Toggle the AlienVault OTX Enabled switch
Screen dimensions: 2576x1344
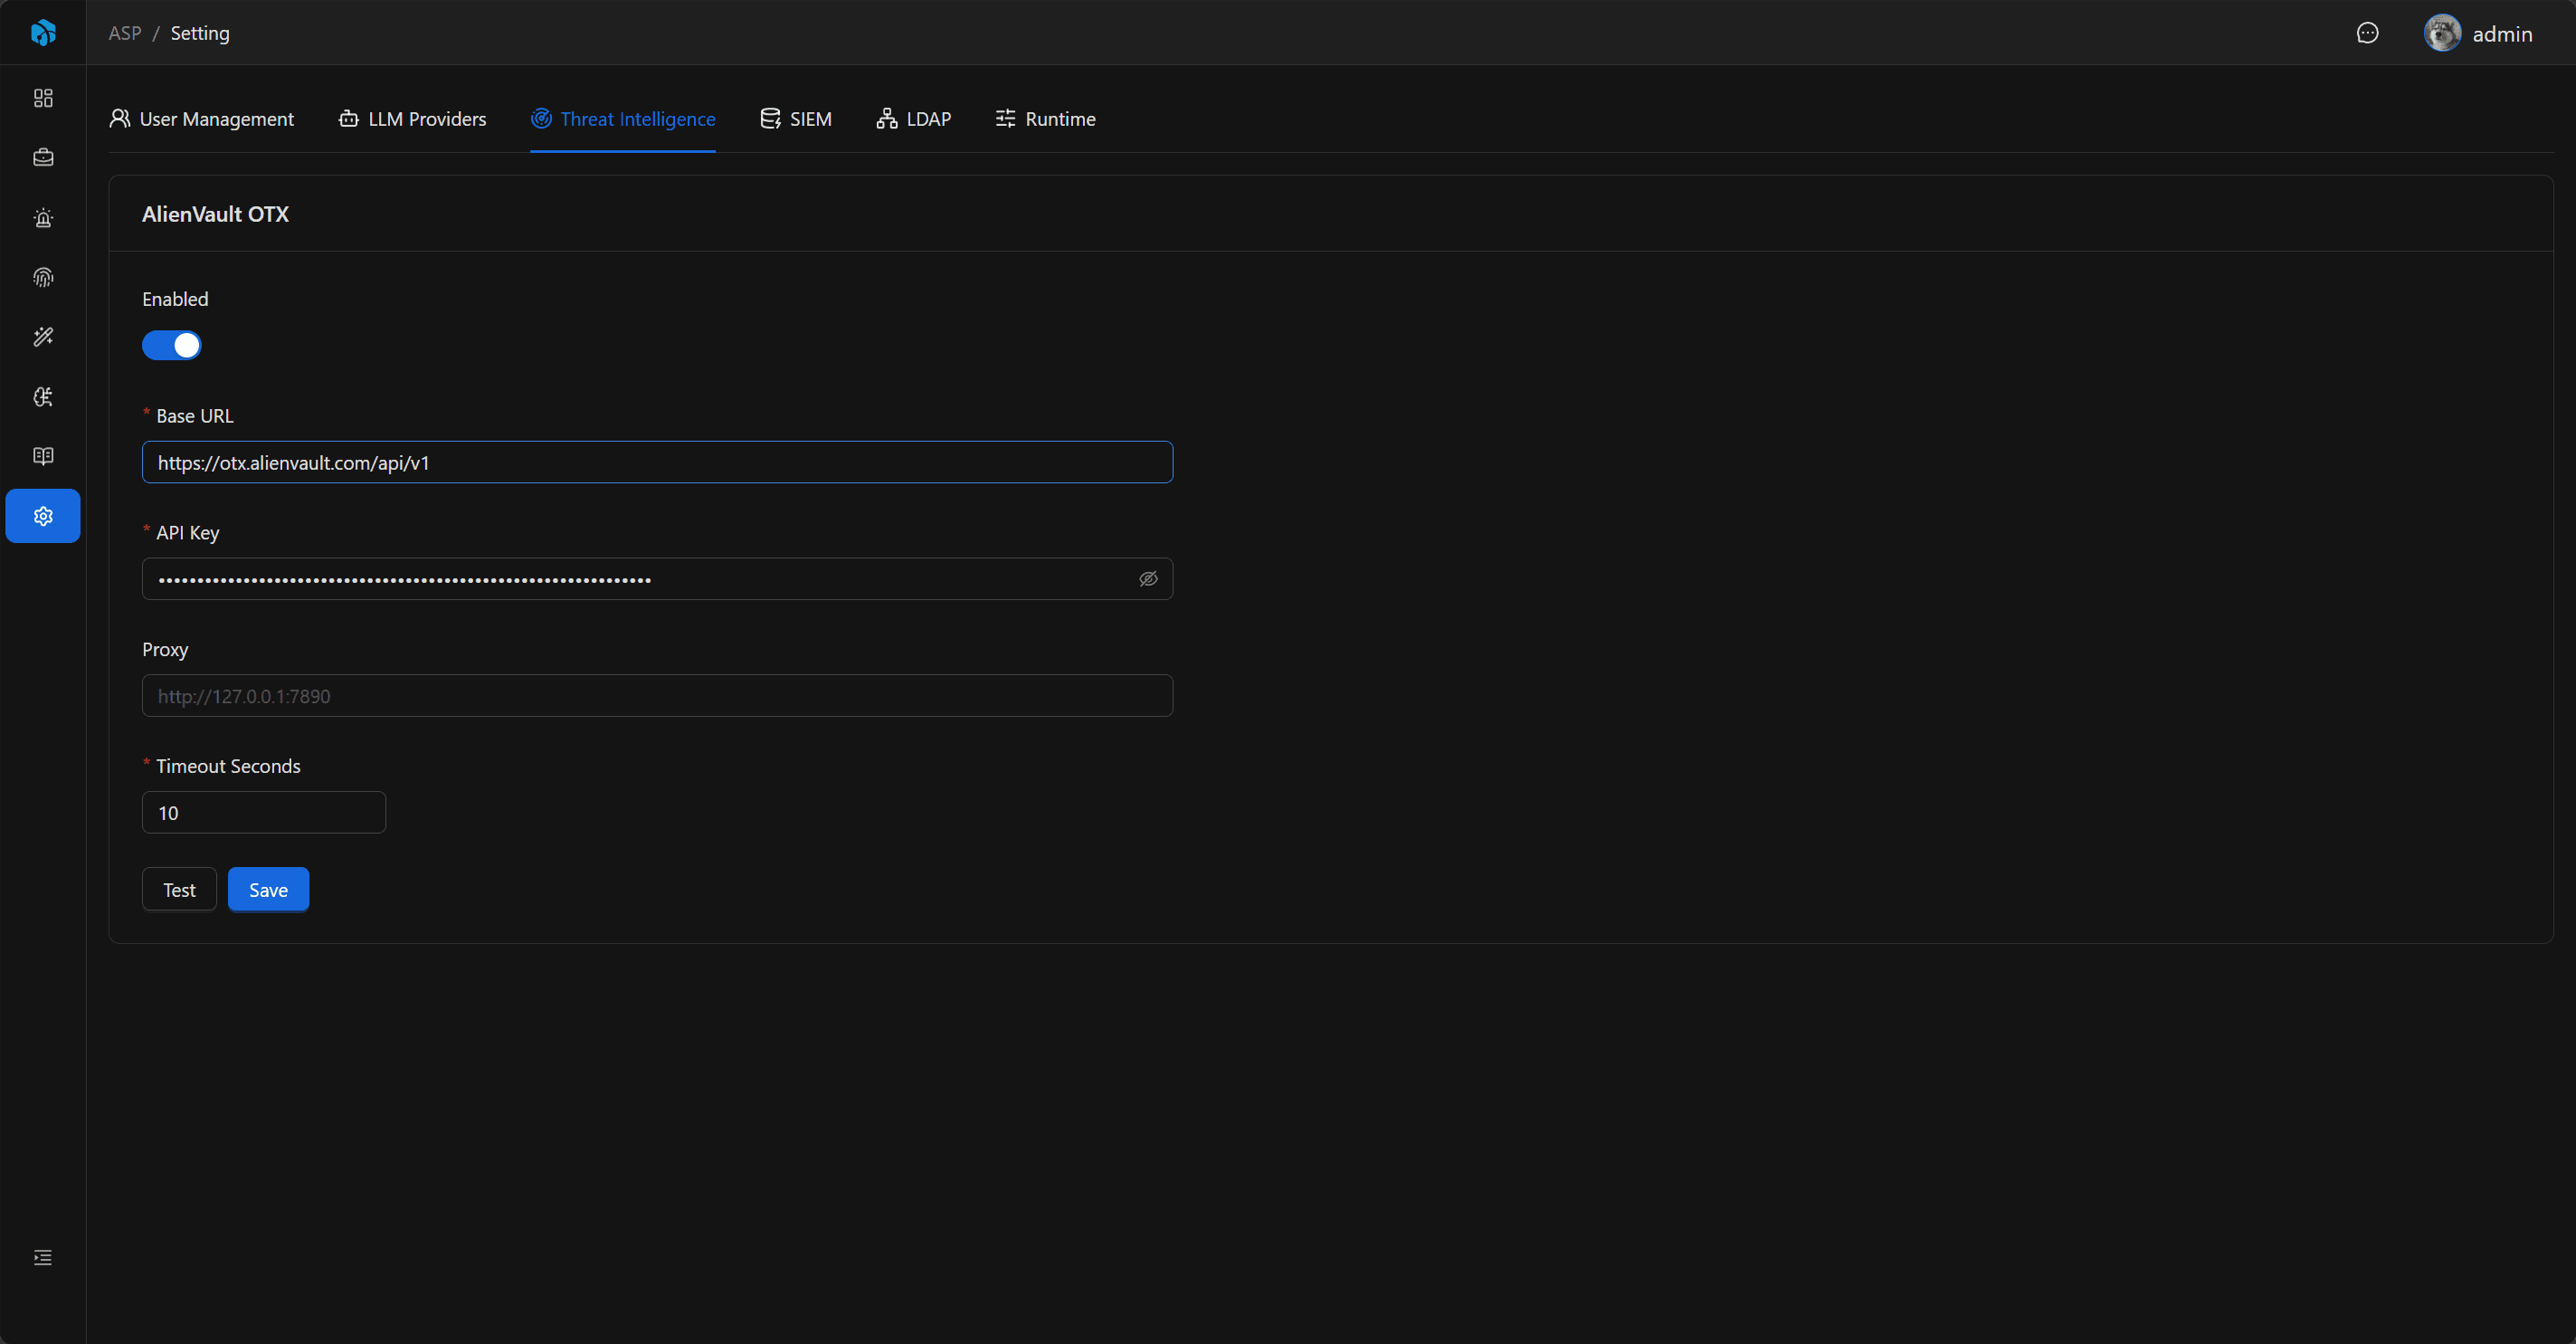[171, 345]
